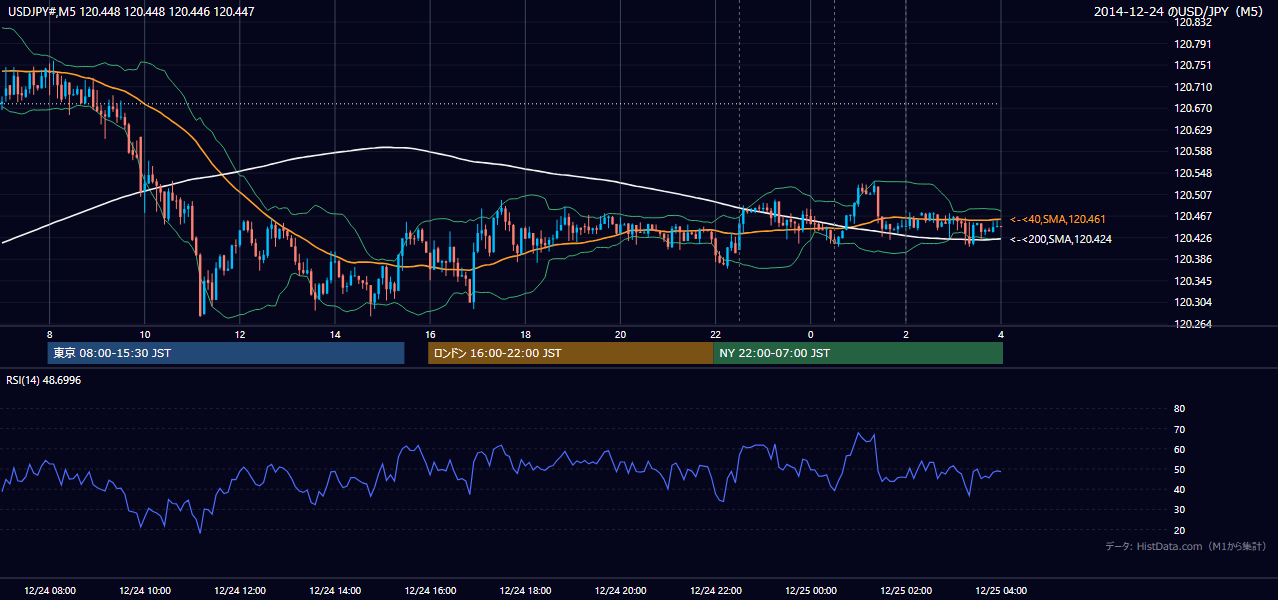
Task: Click the 12/24 16:00 time axis label
Action: (430, 591)
